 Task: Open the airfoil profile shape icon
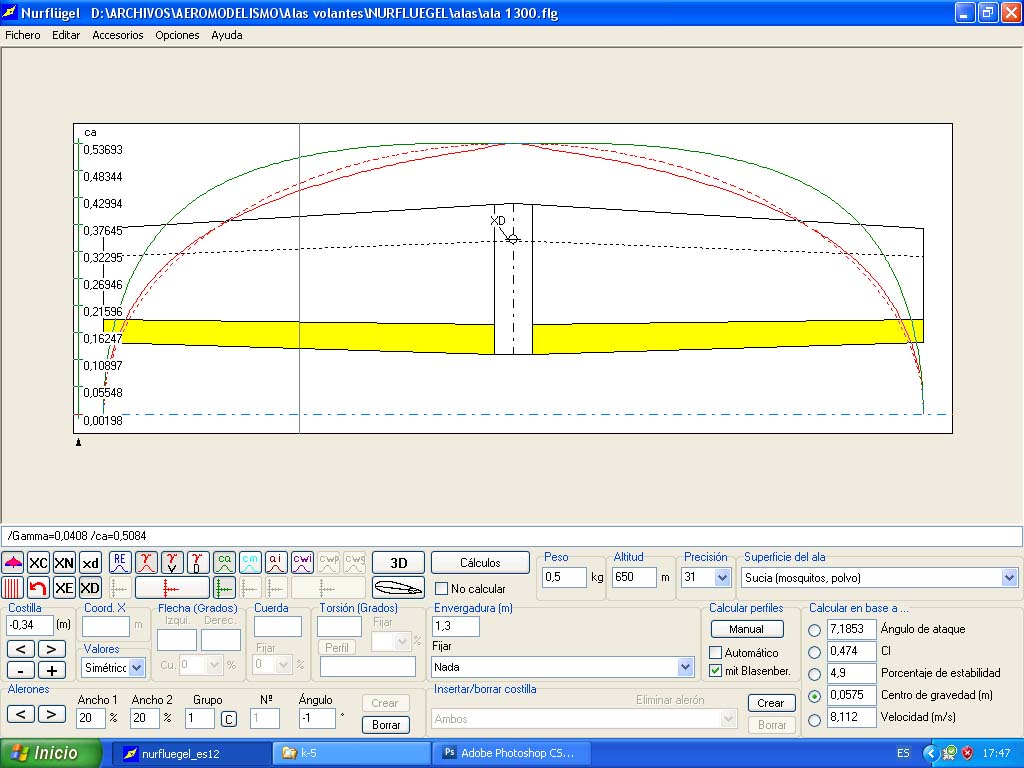tap(398, 588)
